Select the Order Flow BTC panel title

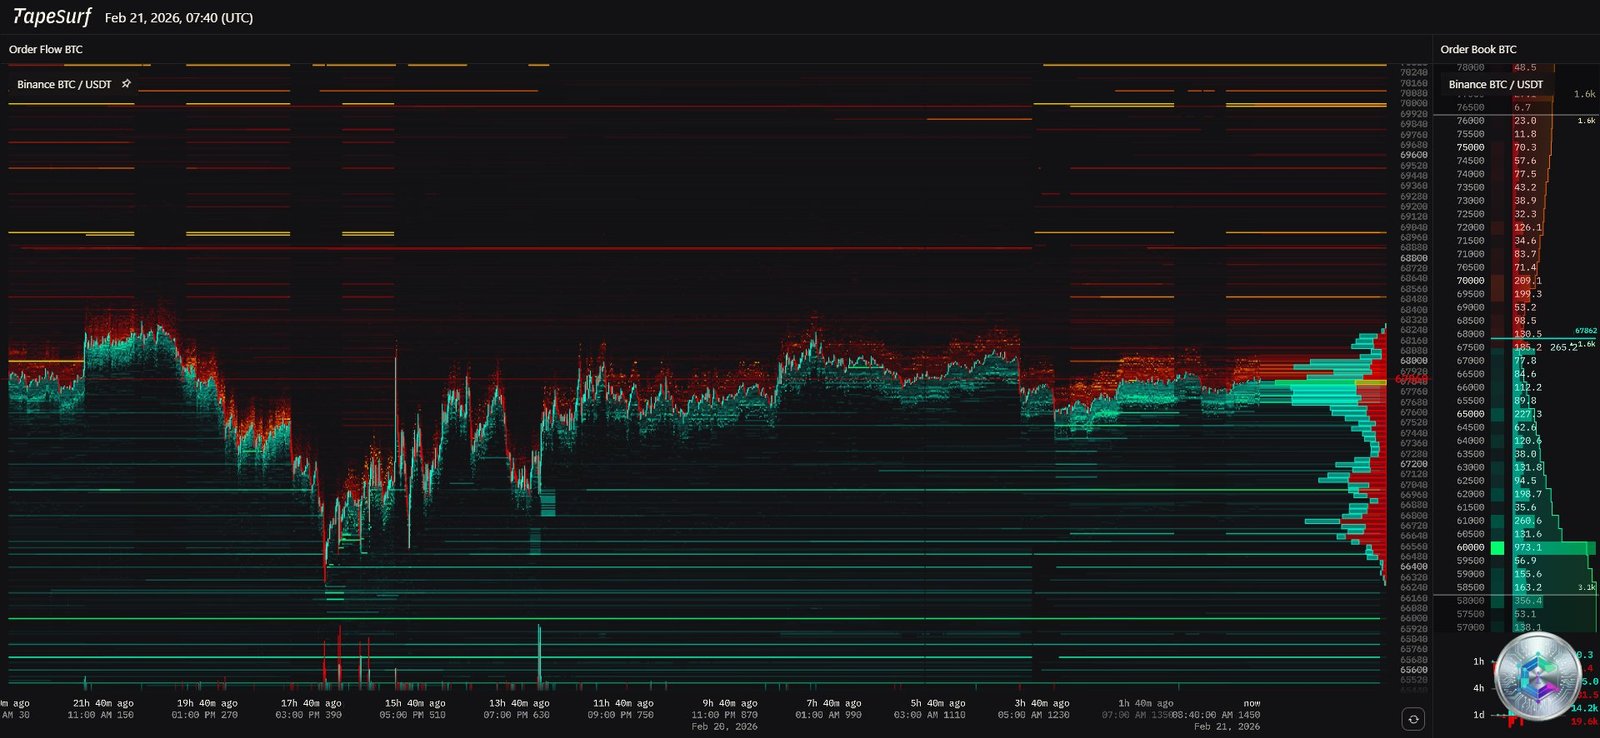(46, 49)
